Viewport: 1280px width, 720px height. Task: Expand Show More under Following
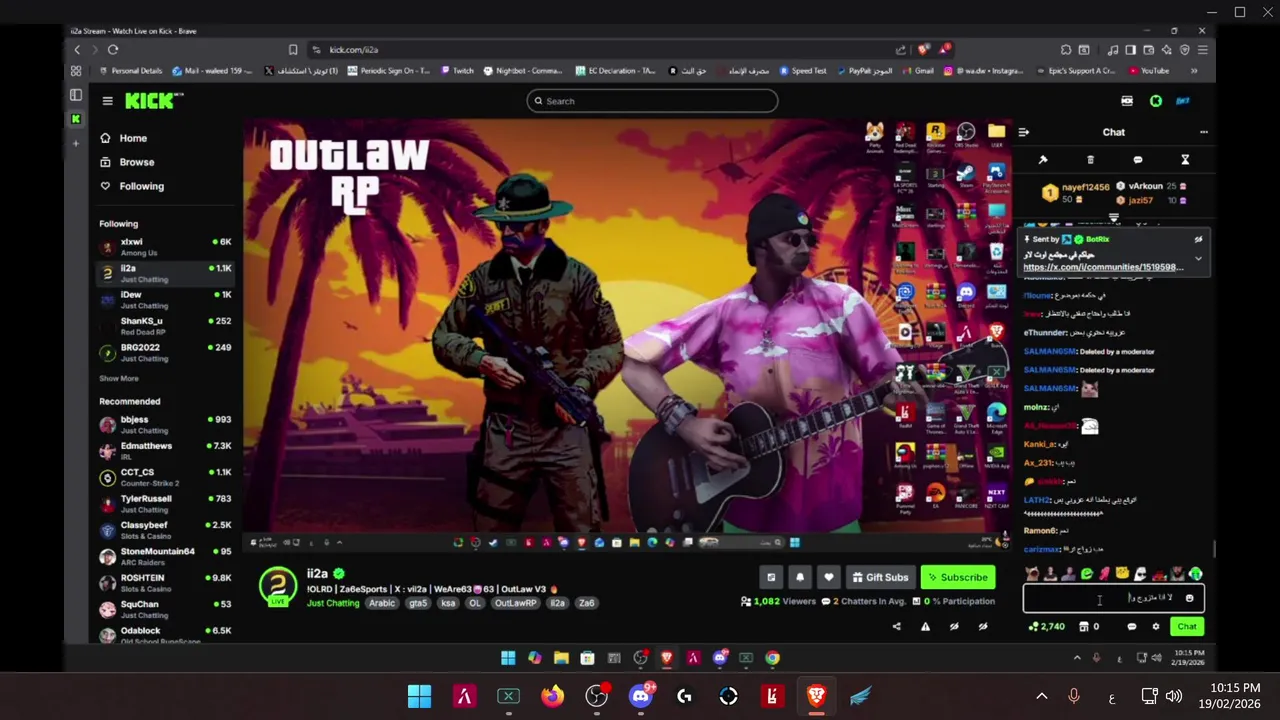pyautogui.click(x=119, y=379)
